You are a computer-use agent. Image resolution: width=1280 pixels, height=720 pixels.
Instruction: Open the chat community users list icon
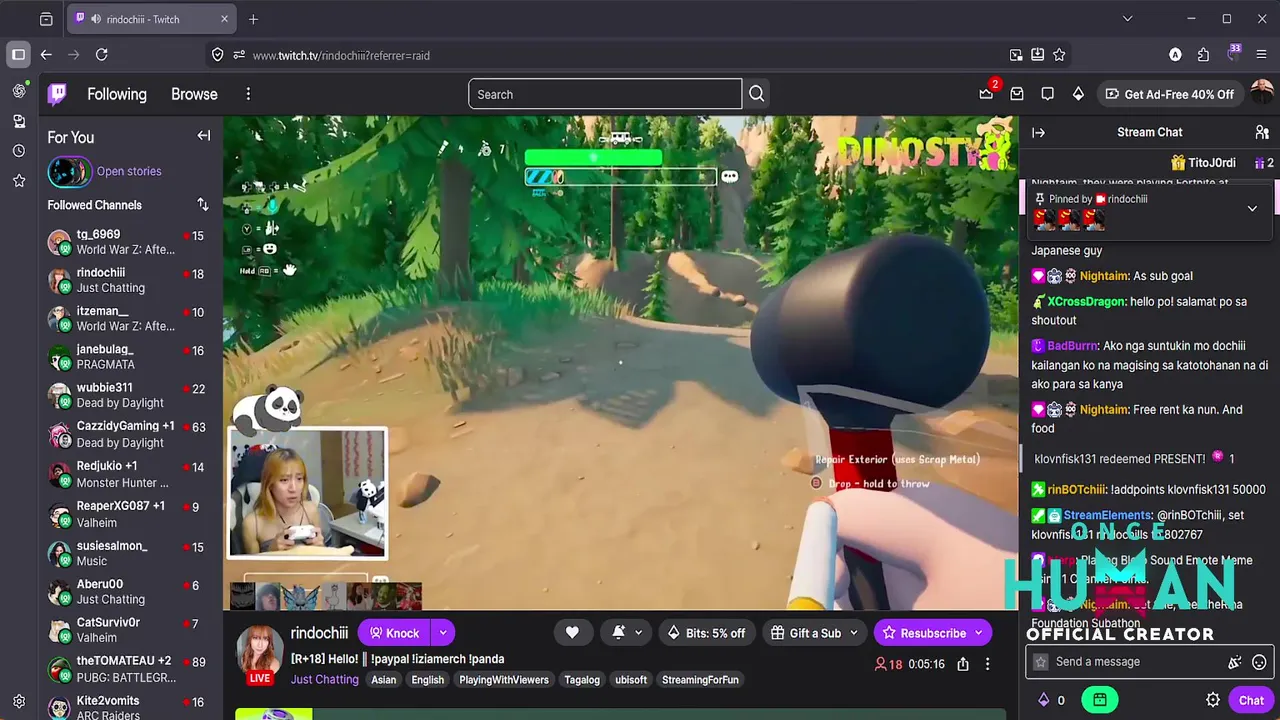pyautogui.click(x=1262, y=132)
